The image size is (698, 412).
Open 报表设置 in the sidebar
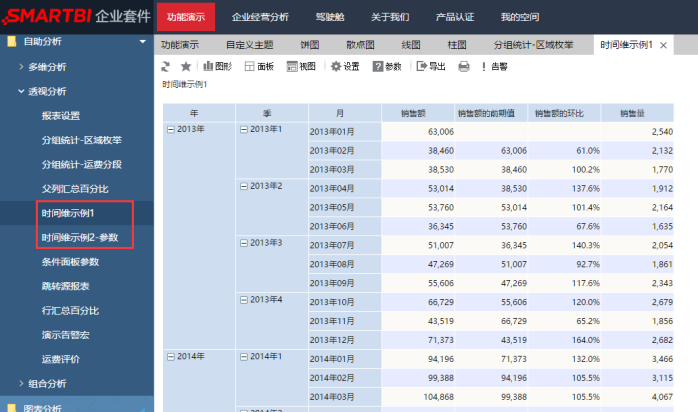(x=61, y=116)
